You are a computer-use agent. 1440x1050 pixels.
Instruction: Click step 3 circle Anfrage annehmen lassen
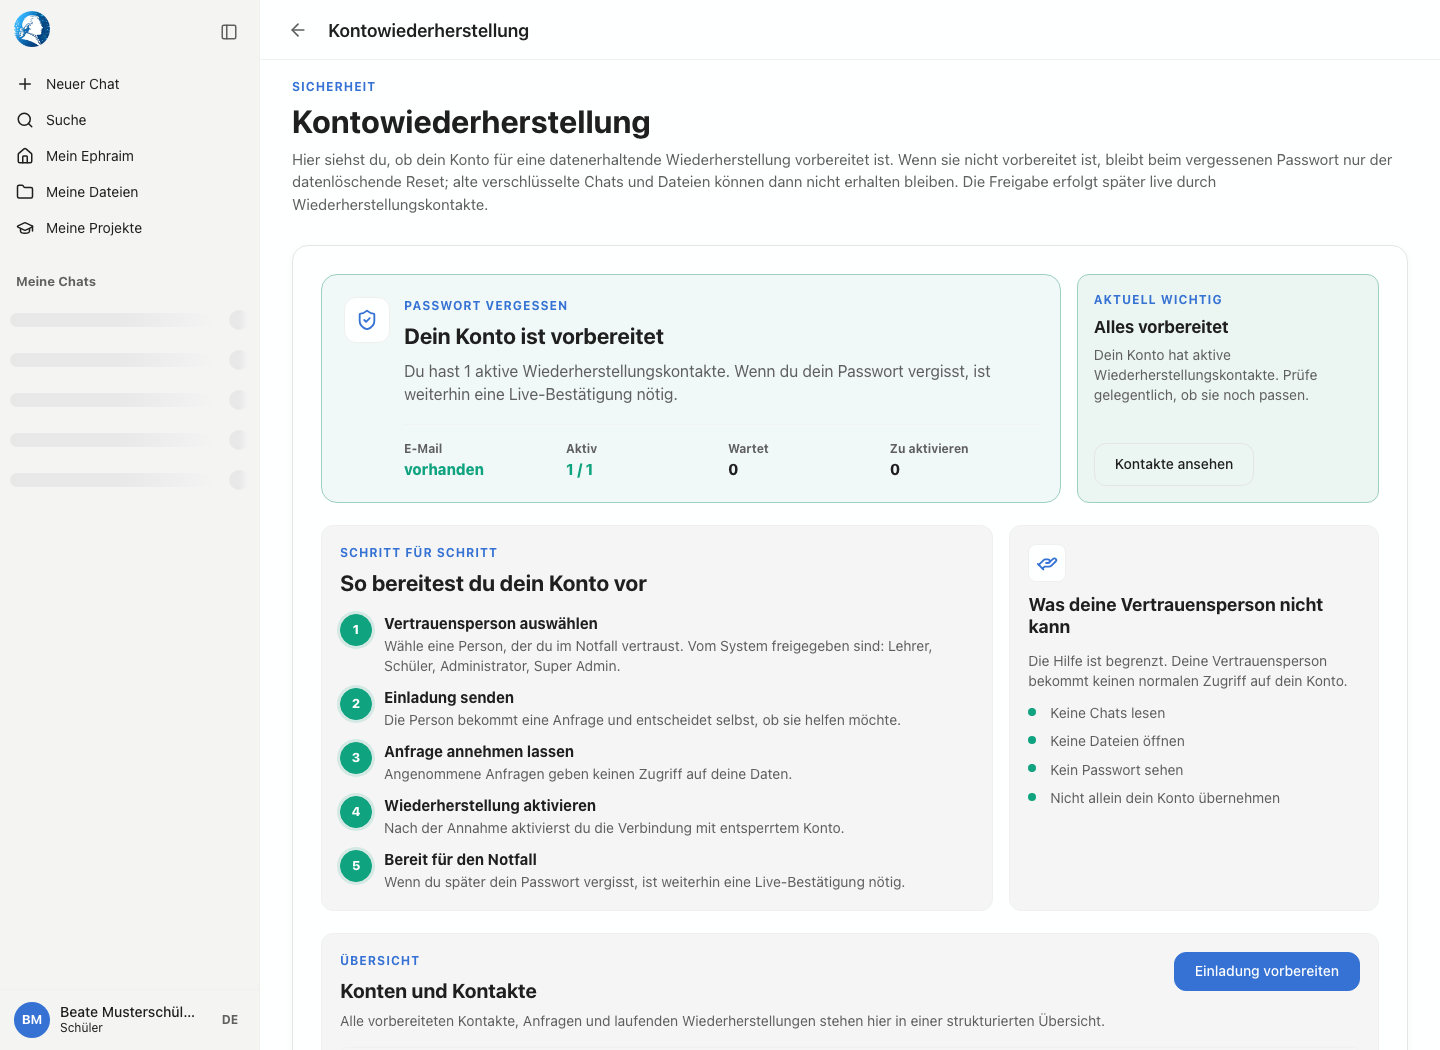point(356,758)
